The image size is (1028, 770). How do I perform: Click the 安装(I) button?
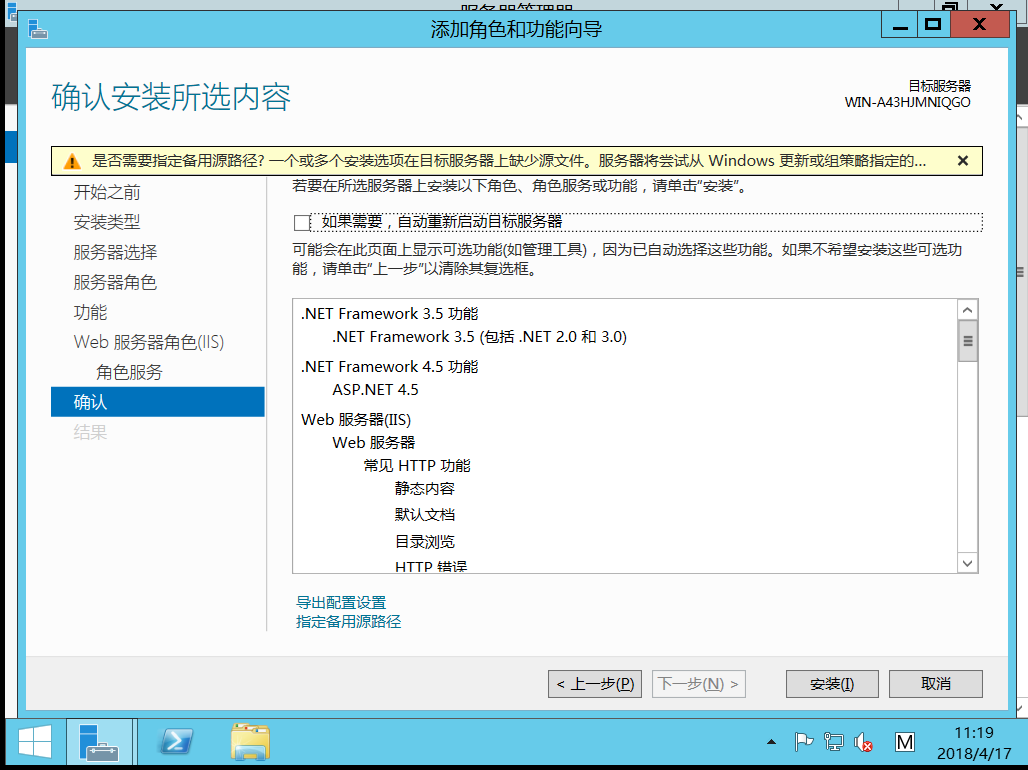click(832, 684)
